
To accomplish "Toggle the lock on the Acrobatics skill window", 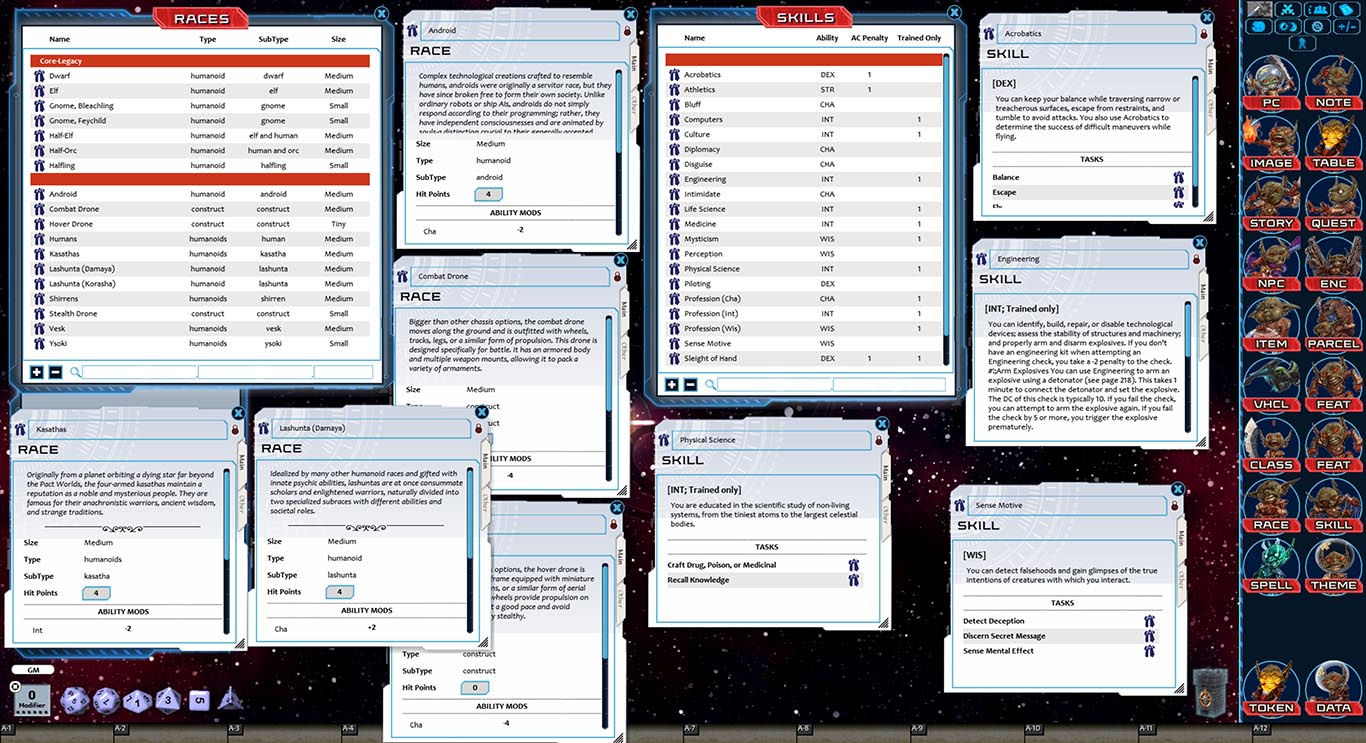I will (1204, 33).
